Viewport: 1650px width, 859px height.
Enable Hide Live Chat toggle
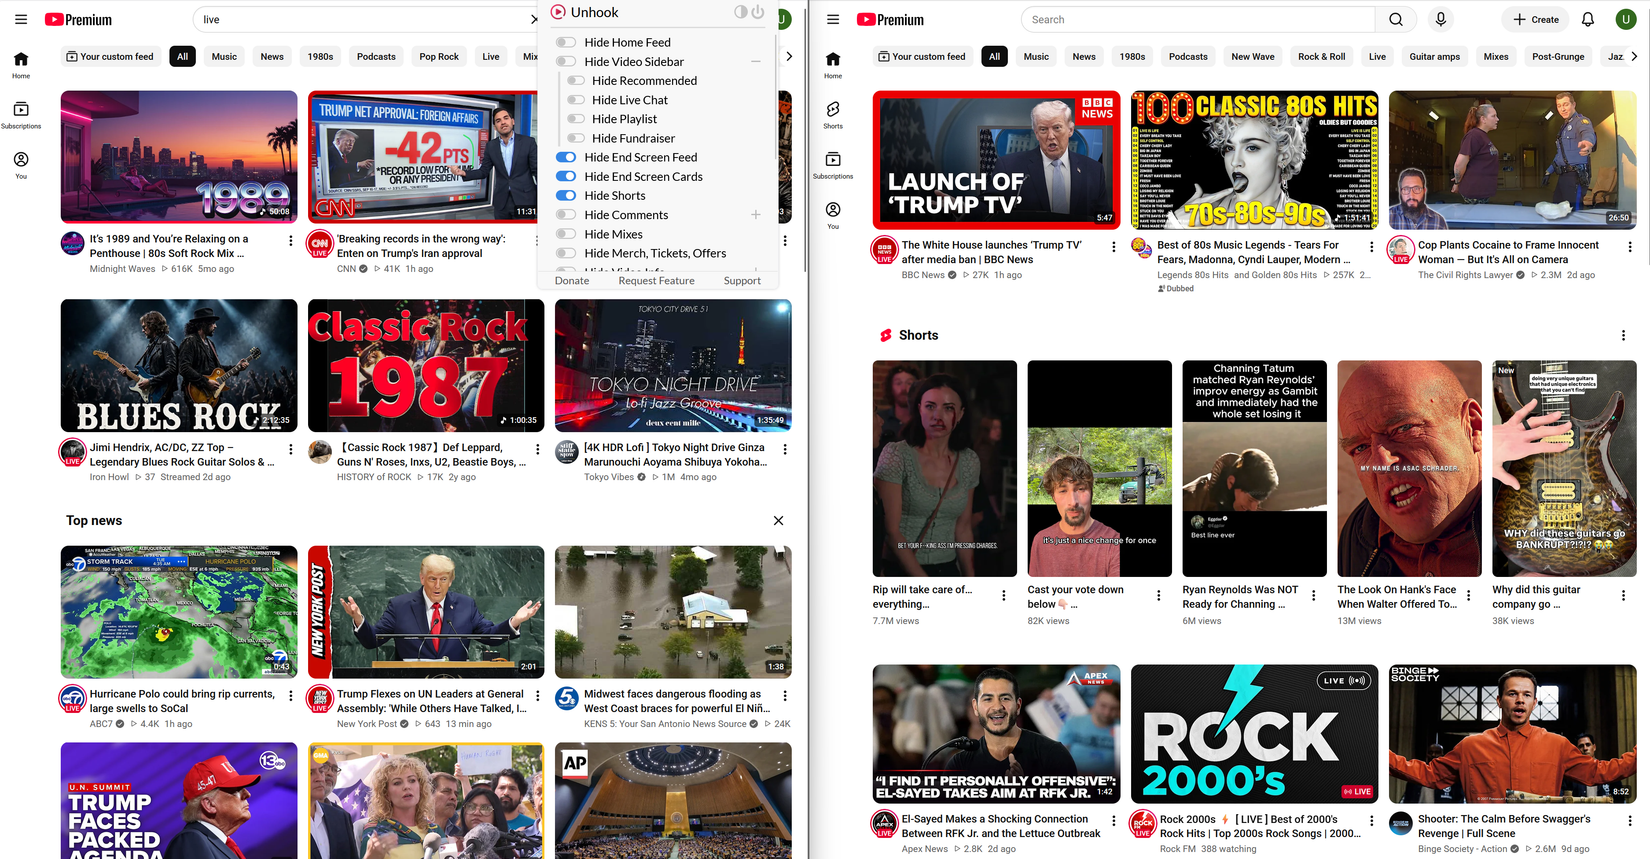(x=575, y=99)
